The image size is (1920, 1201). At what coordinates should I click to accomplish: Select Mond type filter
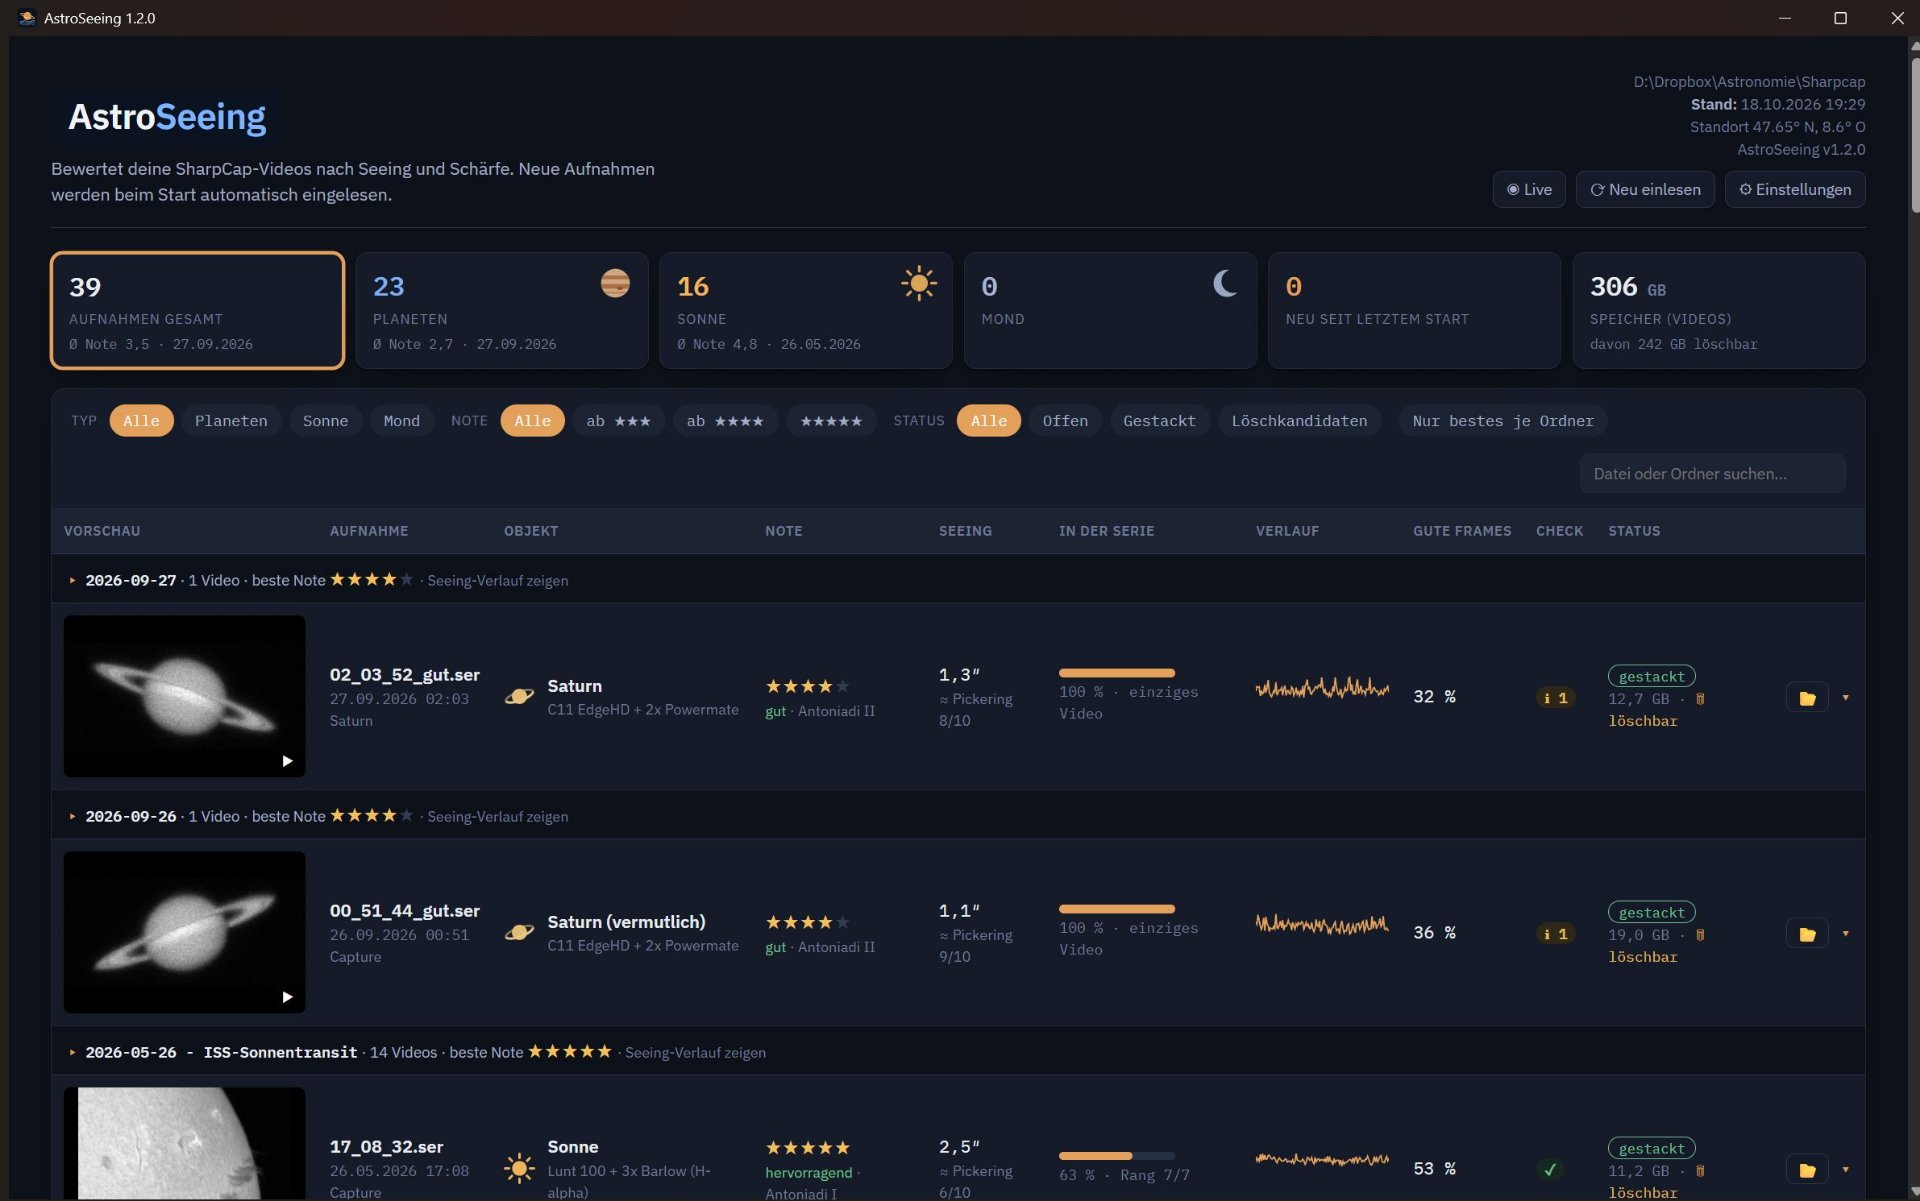pos(401,421)
